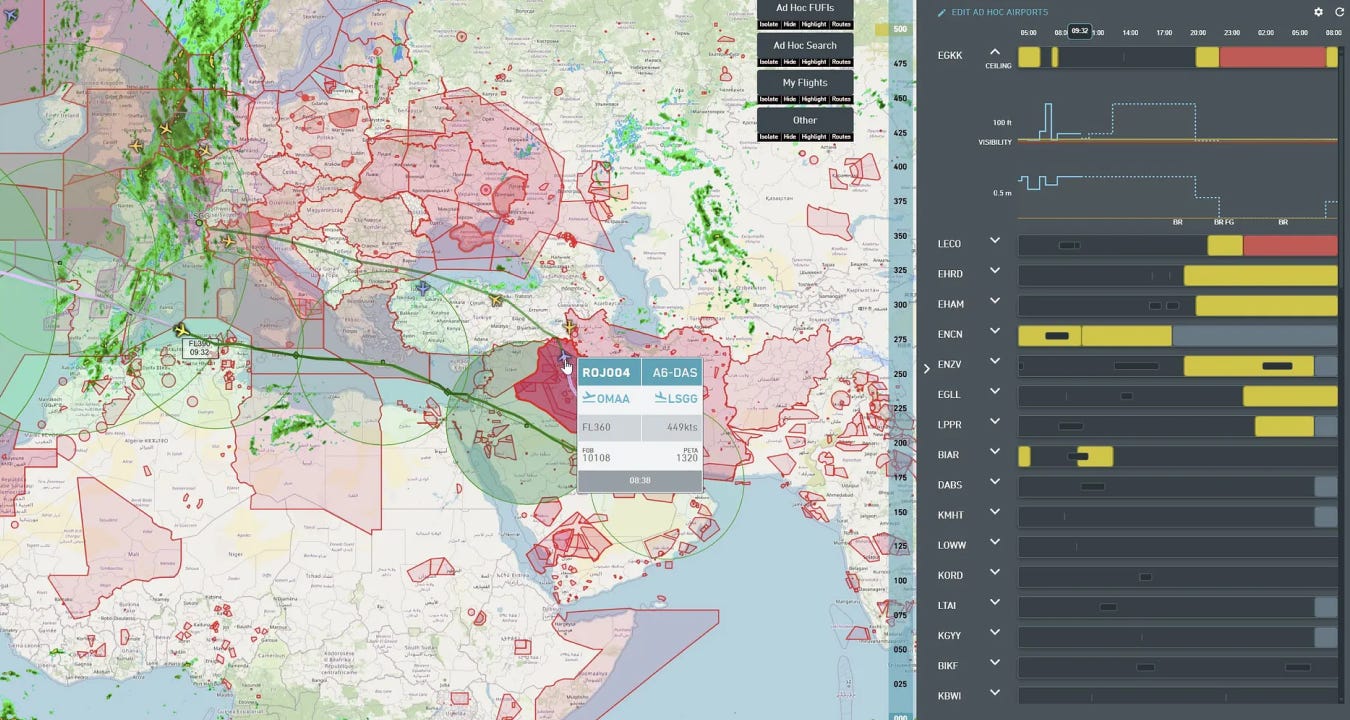This screenshot has width=1350, height=720.
Task: Click the aircraft icon in top-left map corner
Action: [11, 15]
